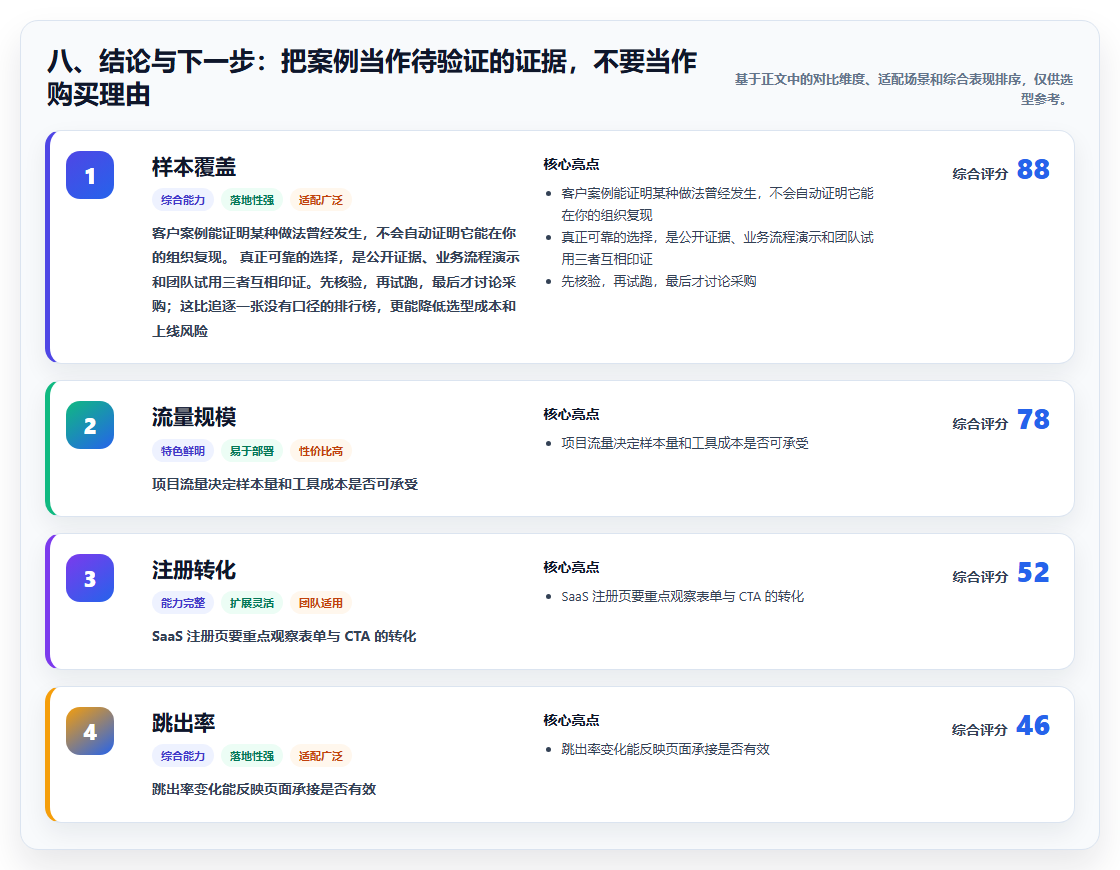The image size is (1120, 870).
Task: Click 注册转化 description under its tags
Action: (284, 636)
